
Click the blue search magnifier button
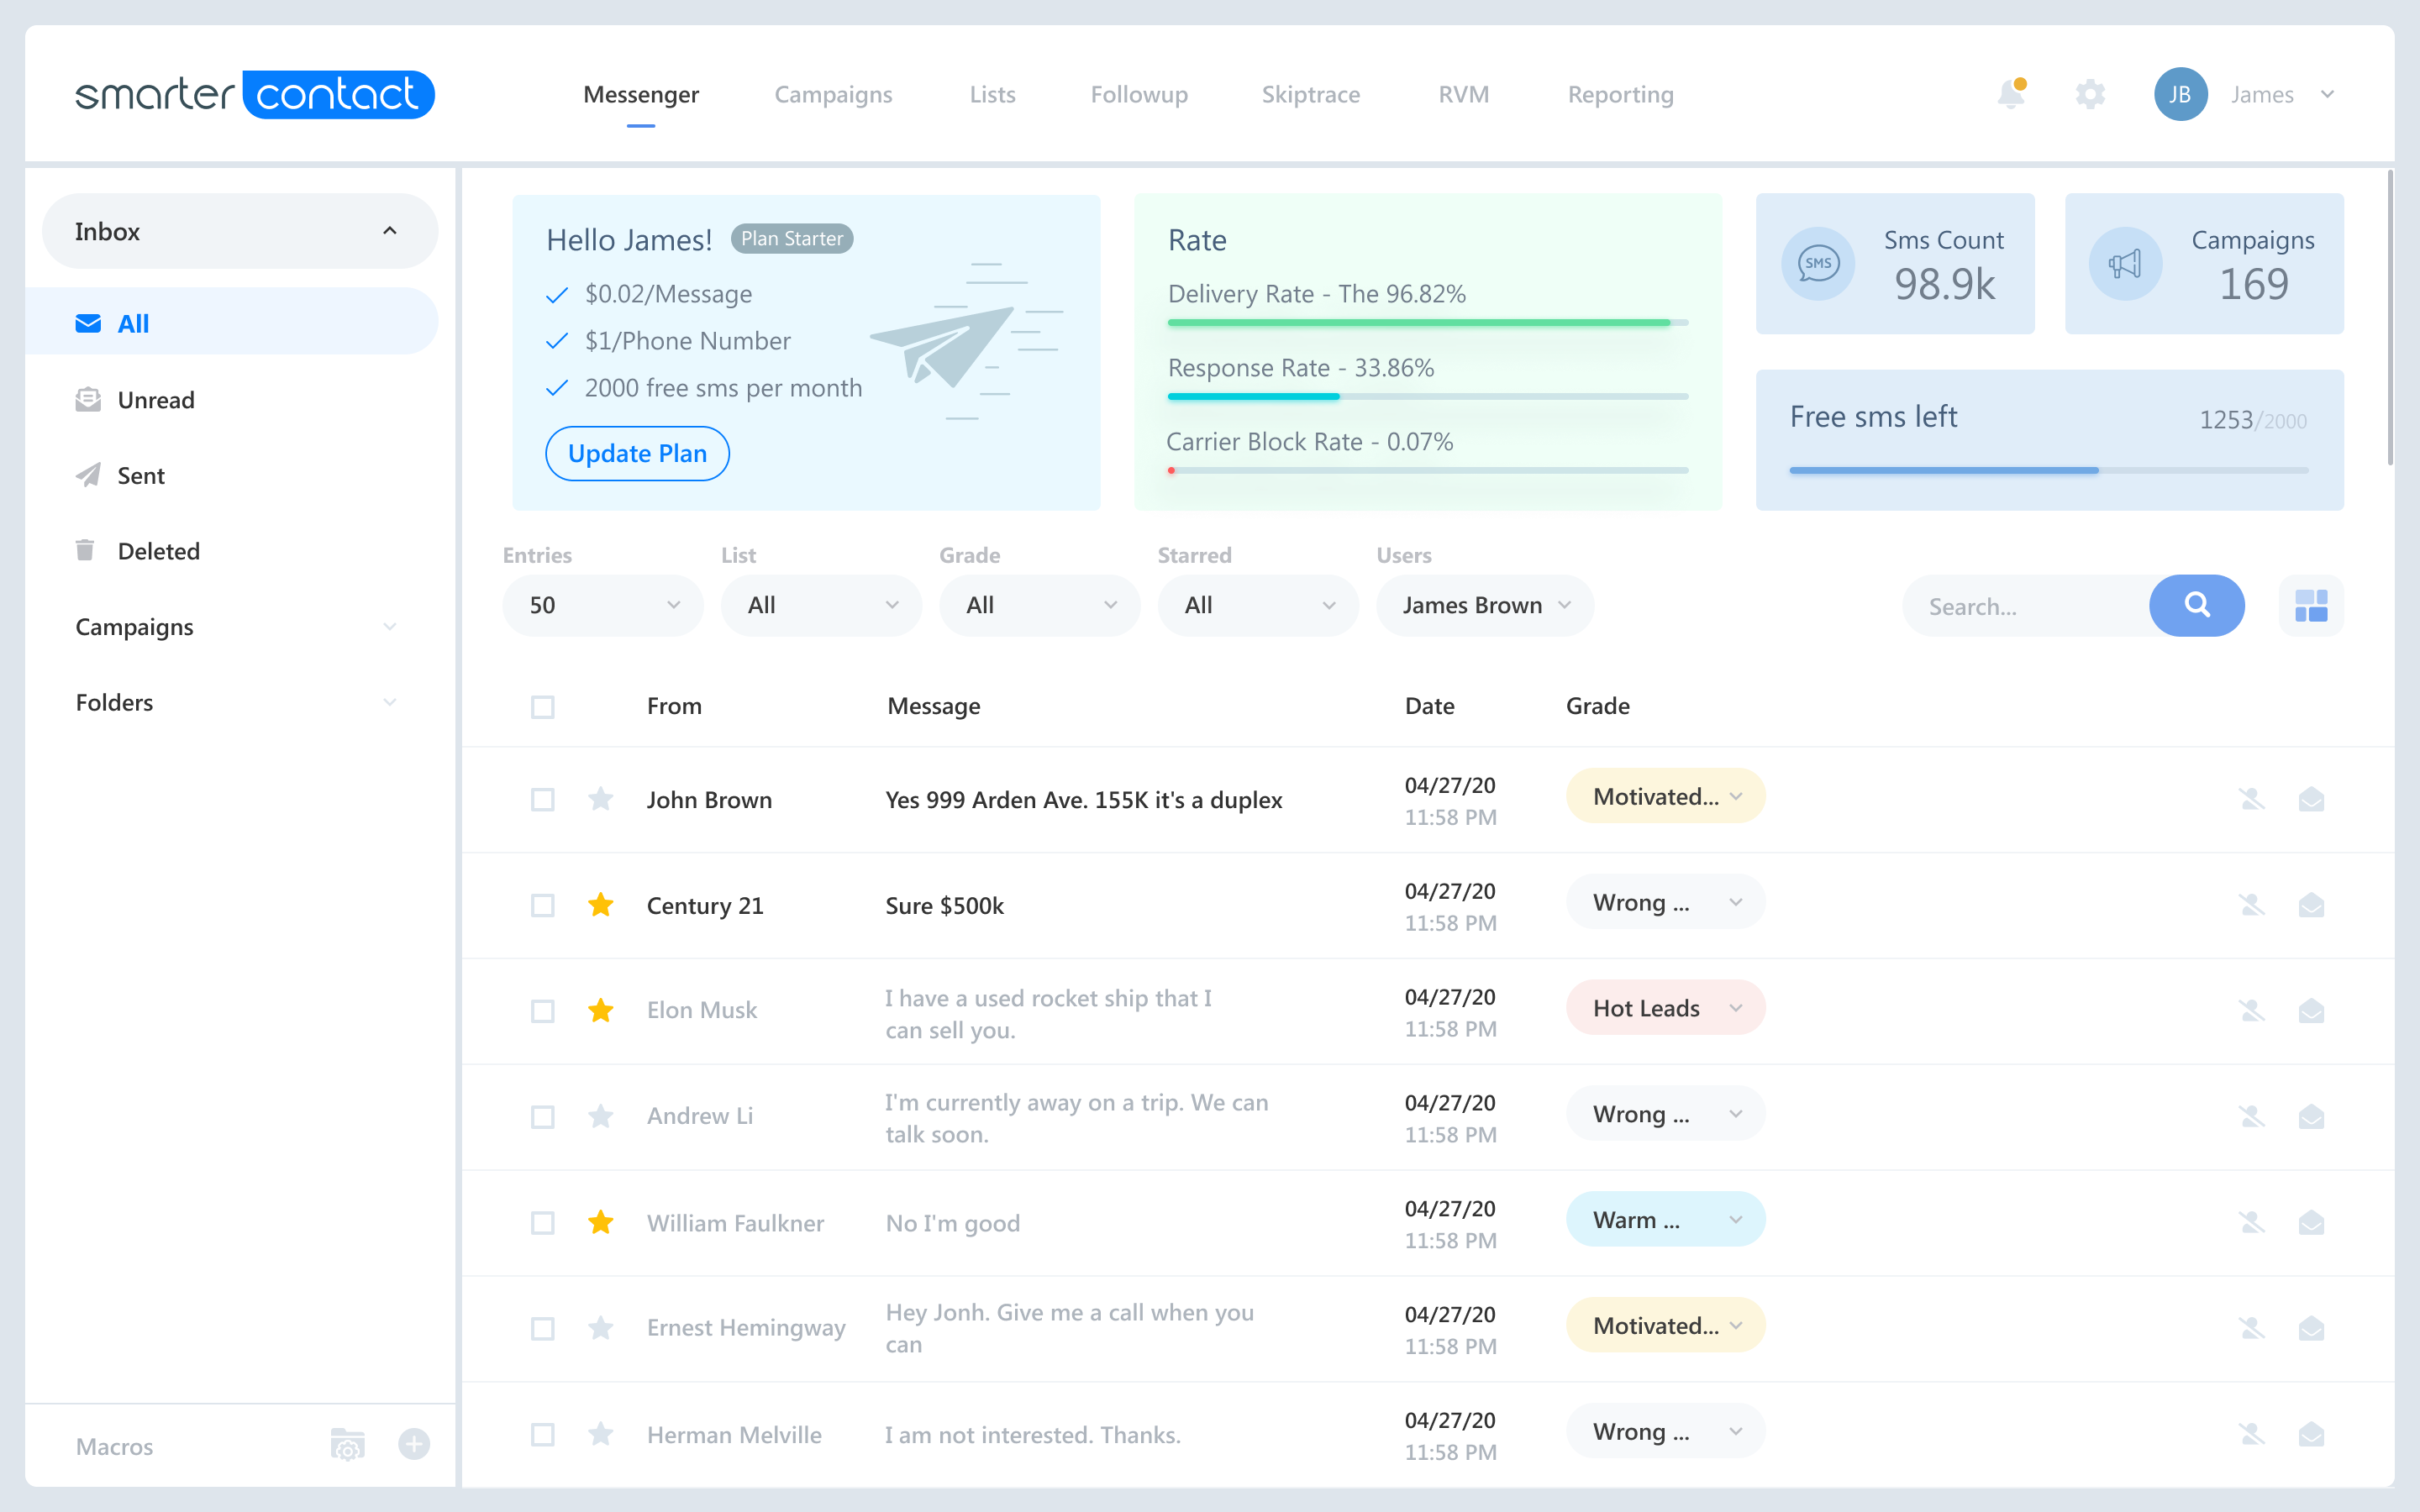coord(2196,605)
